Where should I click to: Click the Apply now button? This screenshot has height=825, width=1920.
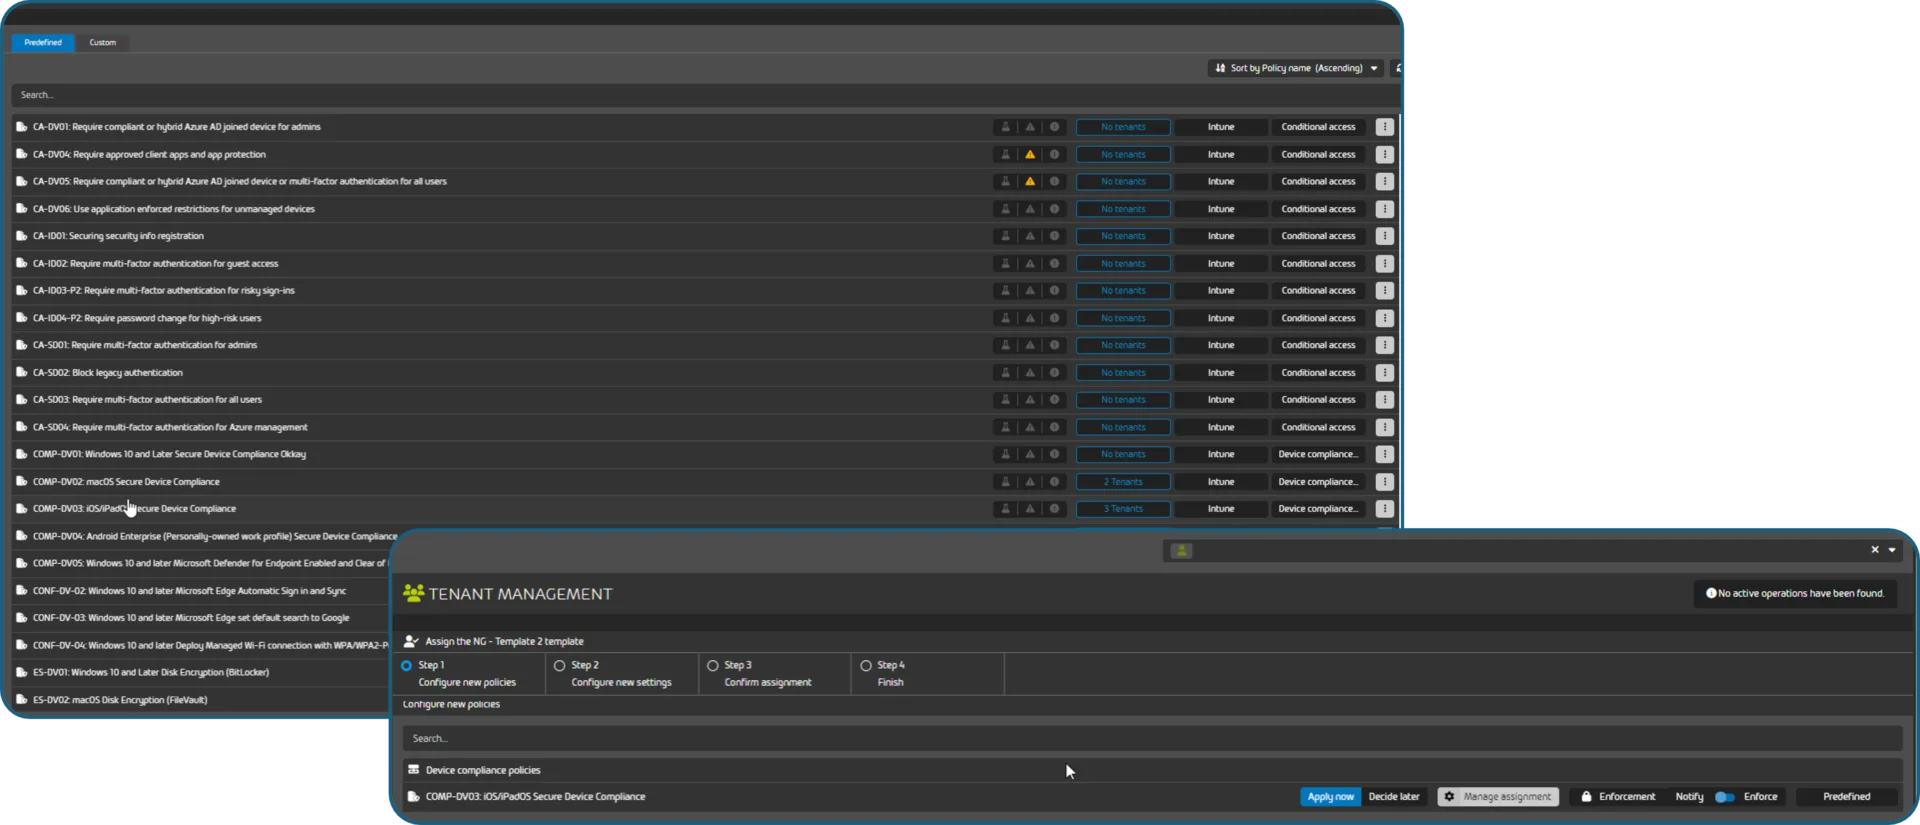(x=1330, y=797)
